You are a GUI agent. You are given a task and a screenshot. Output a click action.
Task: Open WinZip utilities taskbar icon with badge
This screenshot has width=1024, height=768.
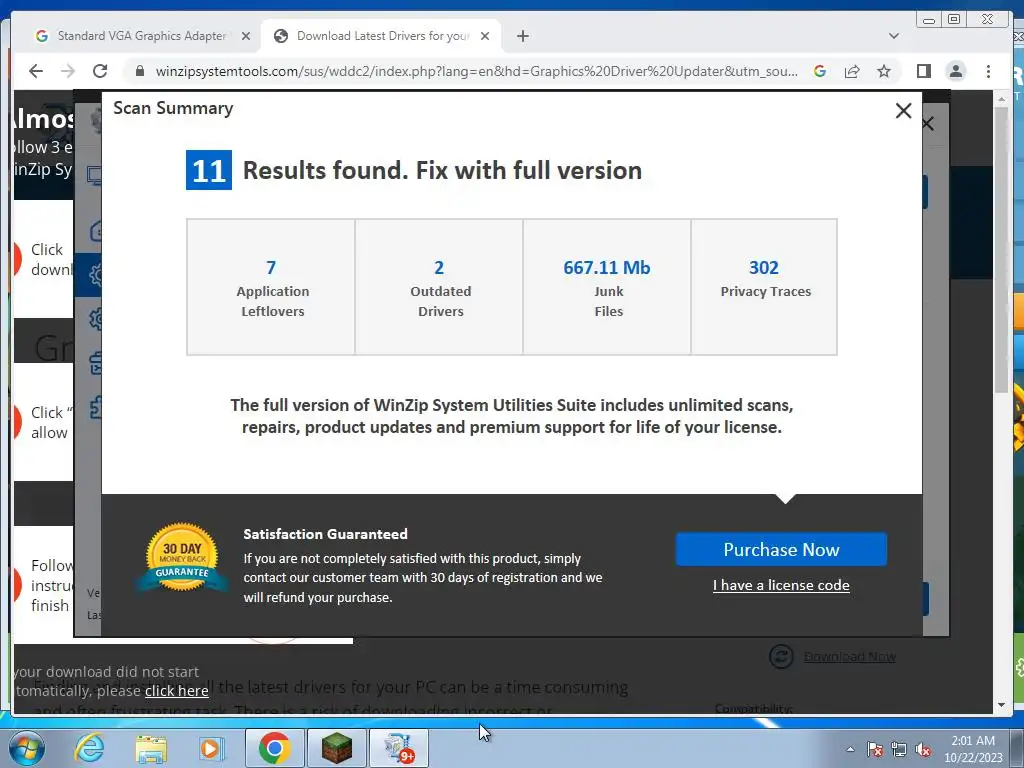click(399, 748)
